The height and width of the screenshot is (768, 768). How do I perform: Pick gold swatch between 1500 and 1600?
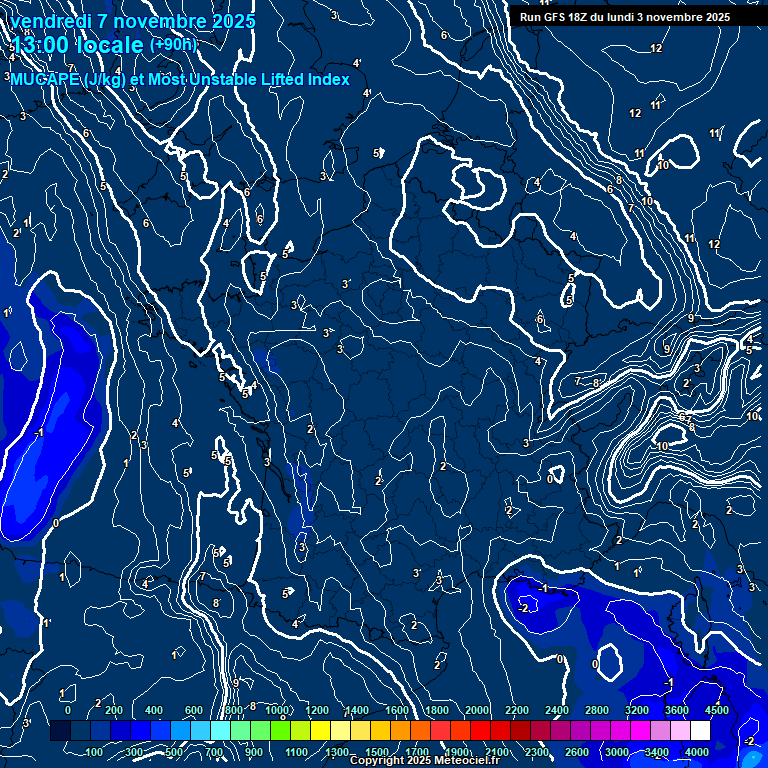pyautogui.click(x=381, y=730)
